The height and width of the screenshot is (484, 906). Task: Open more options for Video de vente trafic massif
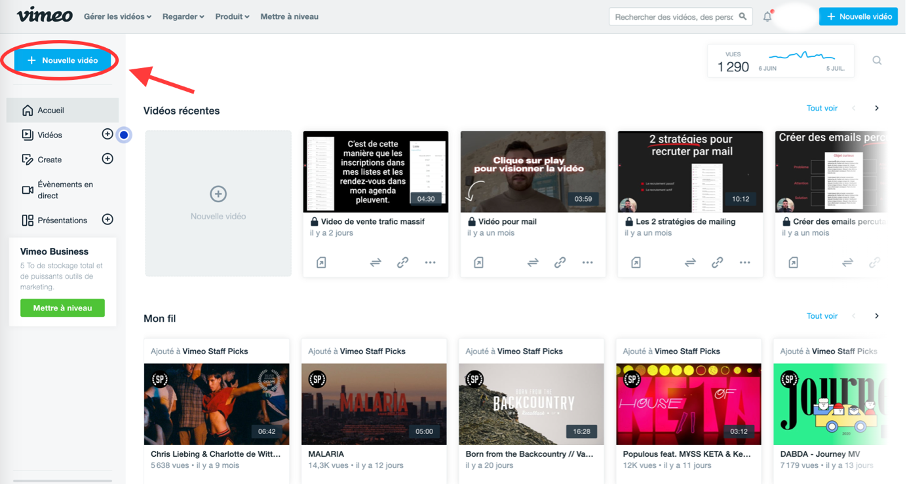pyautogui.click(x=430, y=263)
